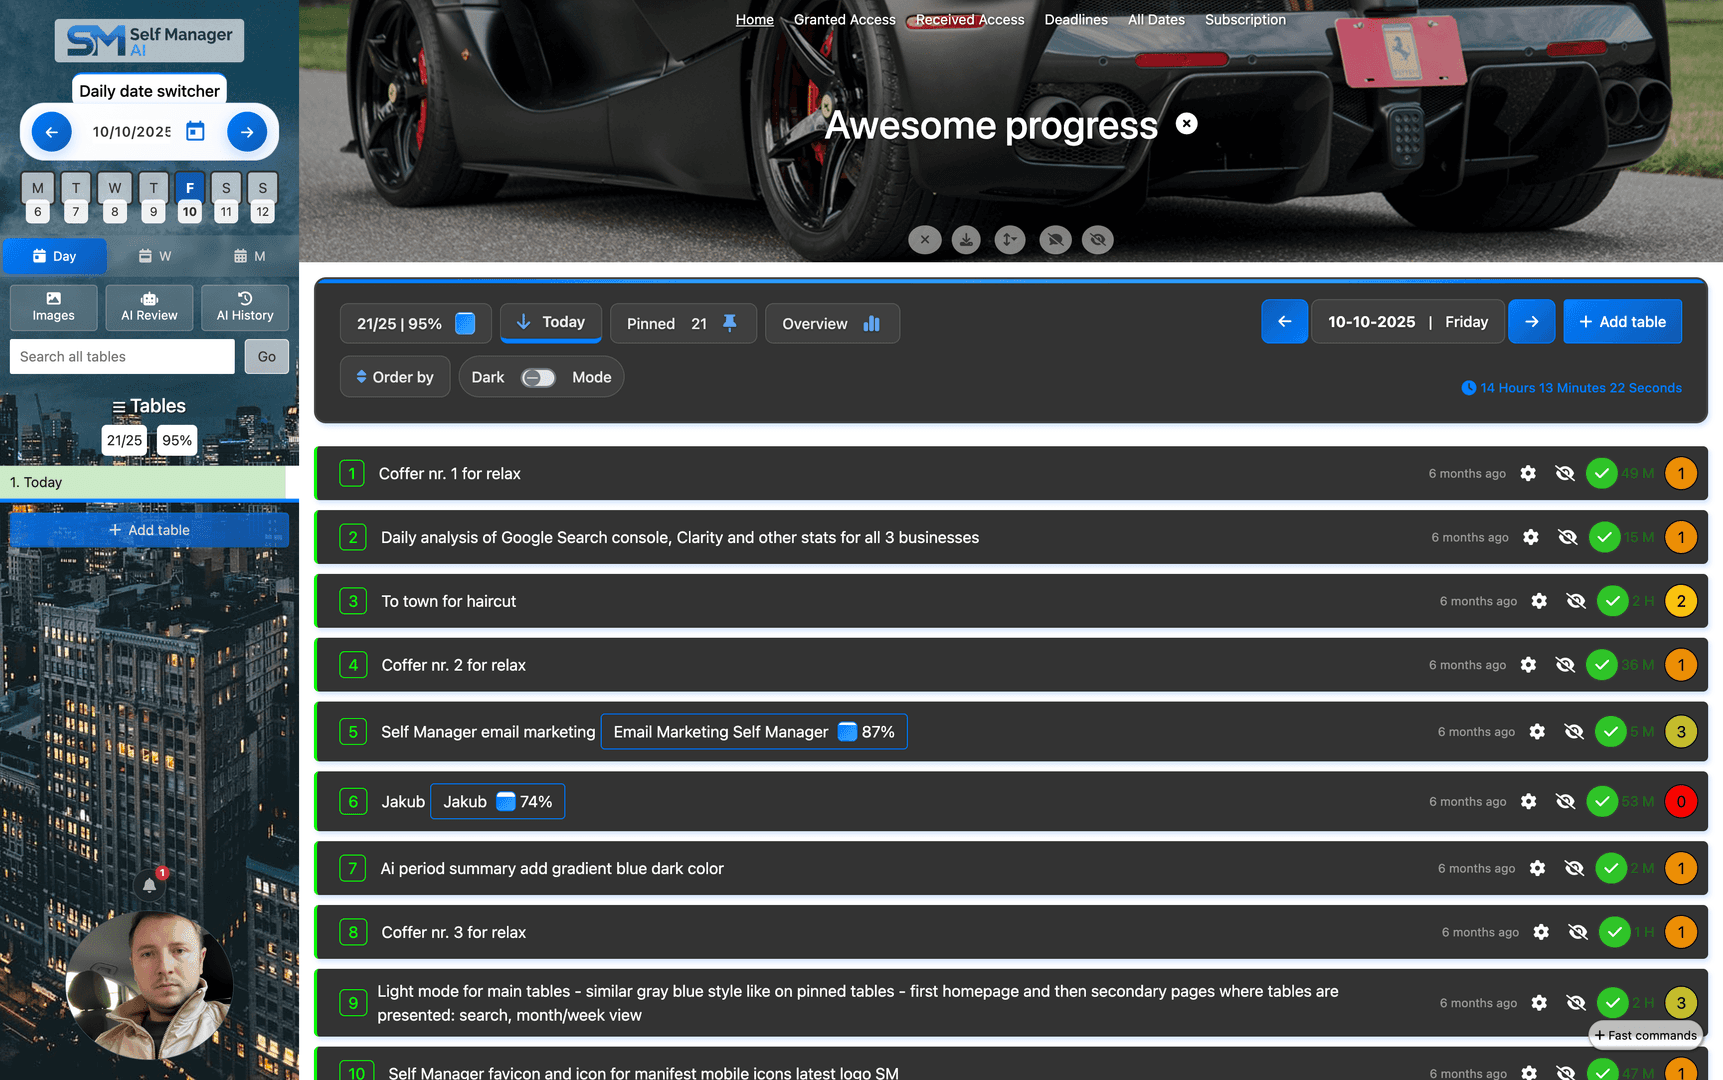Hide Light mode for main tables row

[x=1576, y=1003]
